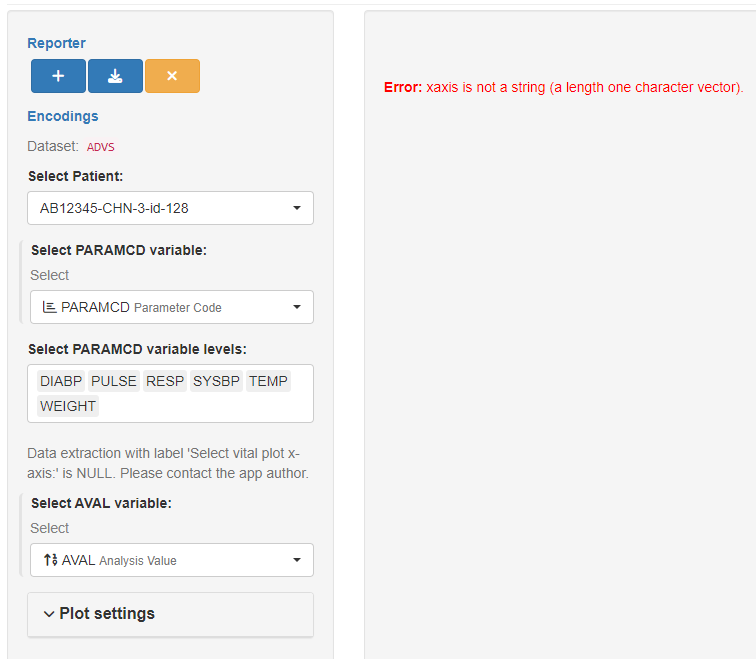The width and height of the screenshot is (756, 659).
Task: Click the orange Reset reporter button
Action: tap(172, 76)
